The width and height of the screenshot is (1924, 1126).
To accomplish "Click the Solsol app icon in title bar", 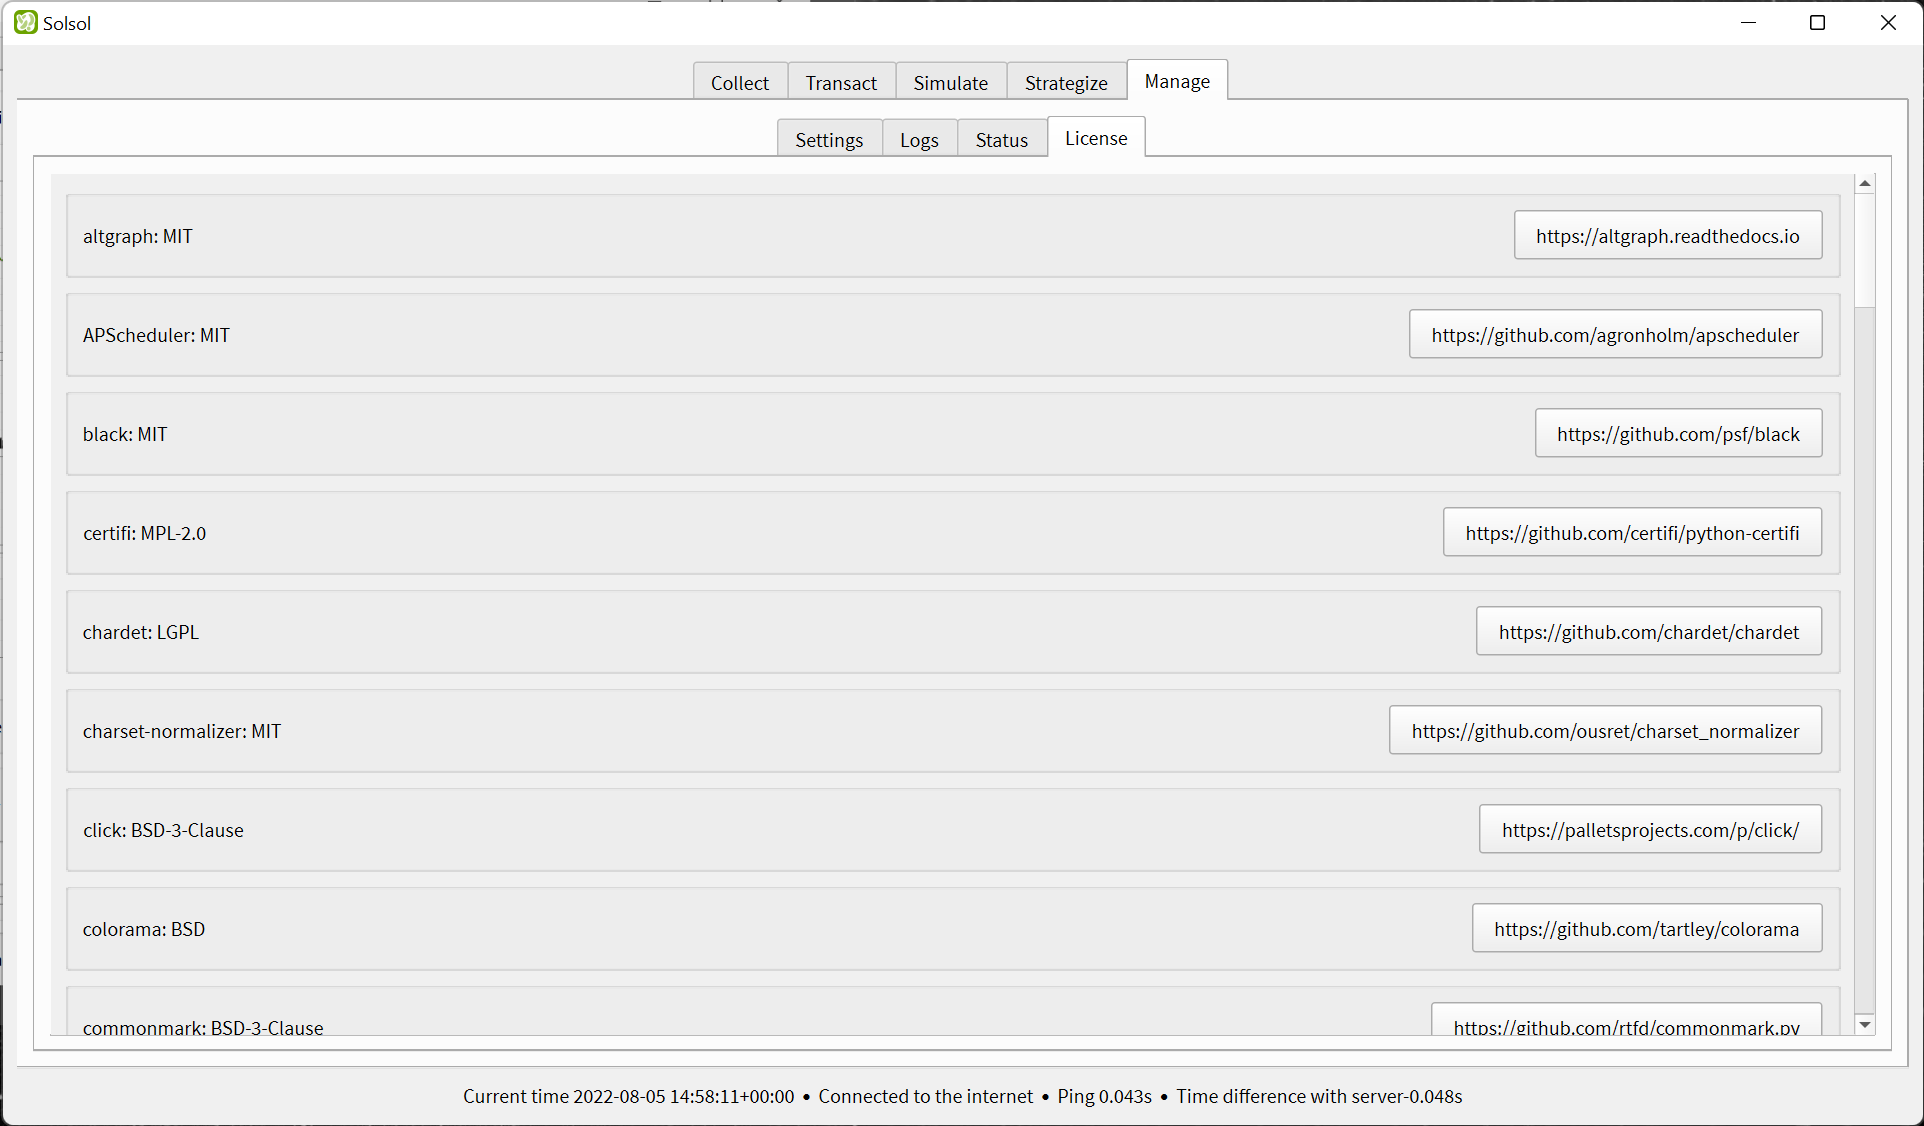I will tap(25, 22).
